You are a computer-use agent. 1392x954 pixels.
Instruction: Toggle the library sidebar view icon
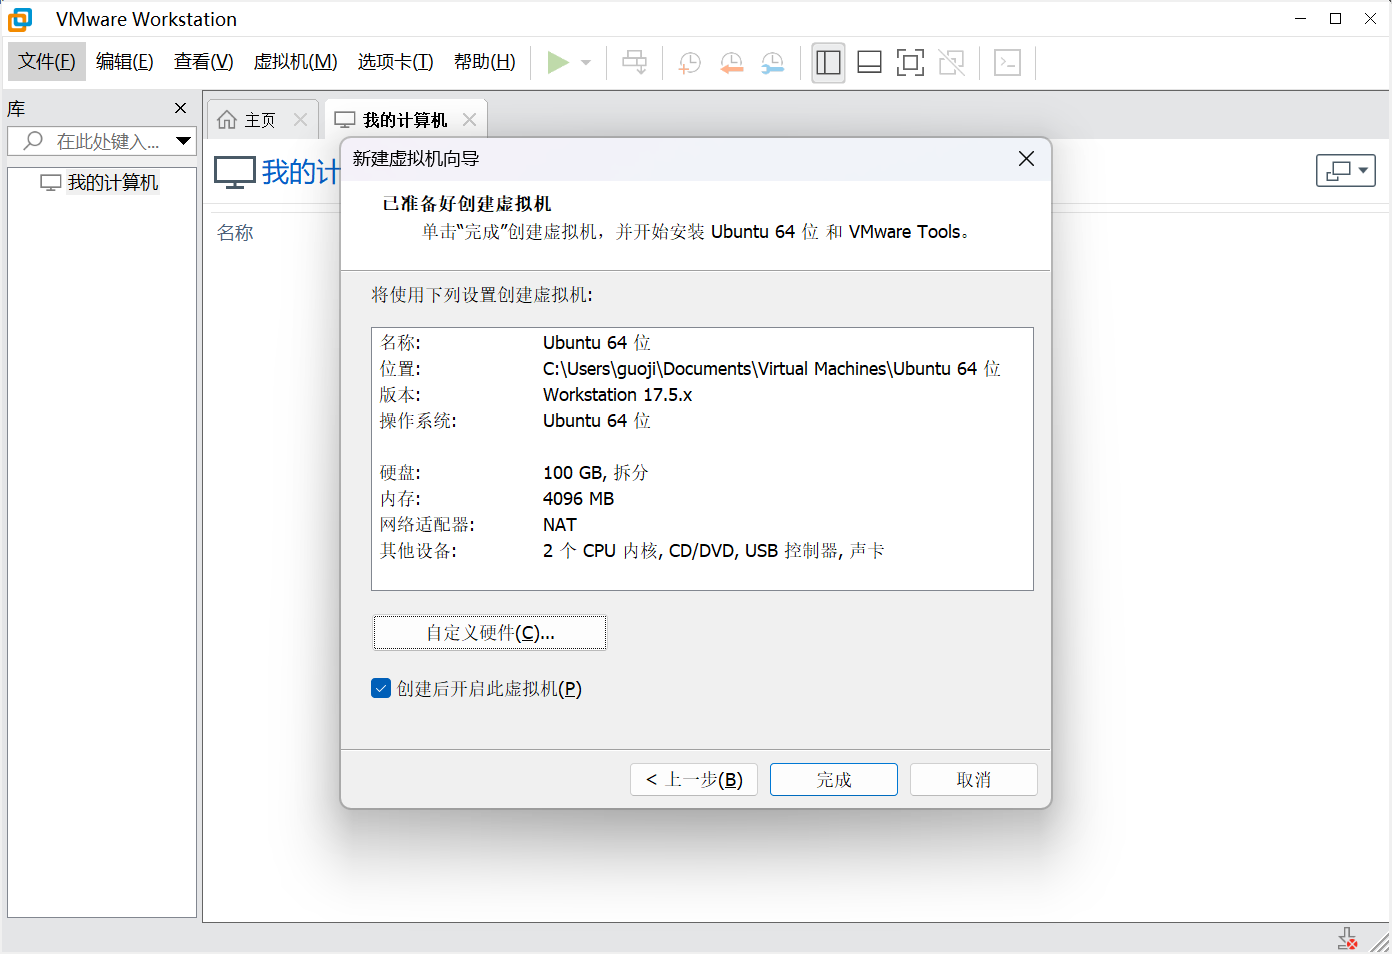(x=828, y=62)
